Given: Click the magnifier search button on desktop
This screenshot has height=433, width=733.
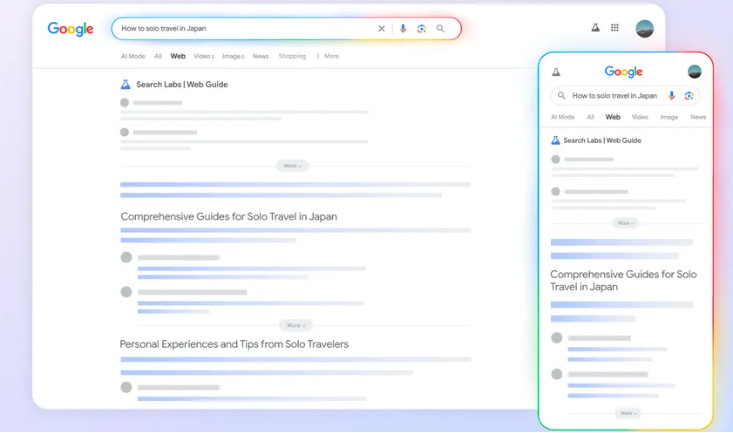Looking at the screenshot, I should coord(440,29).
